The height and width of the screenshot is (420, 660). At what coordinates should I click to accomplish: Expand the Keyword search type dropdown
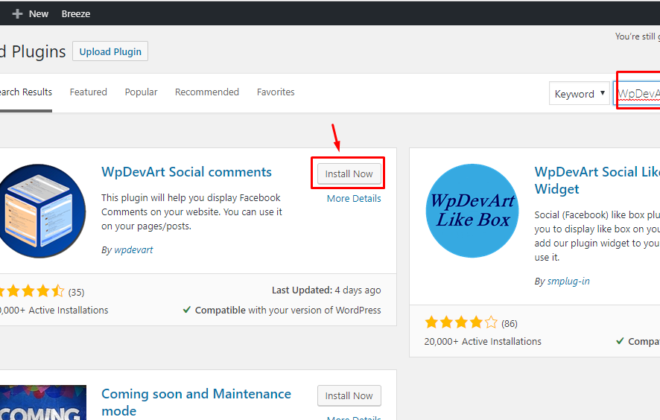[x=579, y=93]
